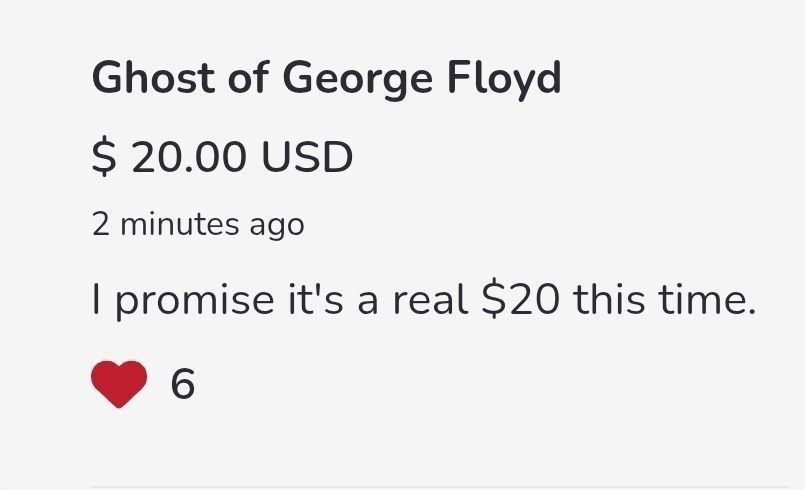Screen dimensions: 805x490
Task: Click 'this time.' at the comment end
Action: point(665,300)
